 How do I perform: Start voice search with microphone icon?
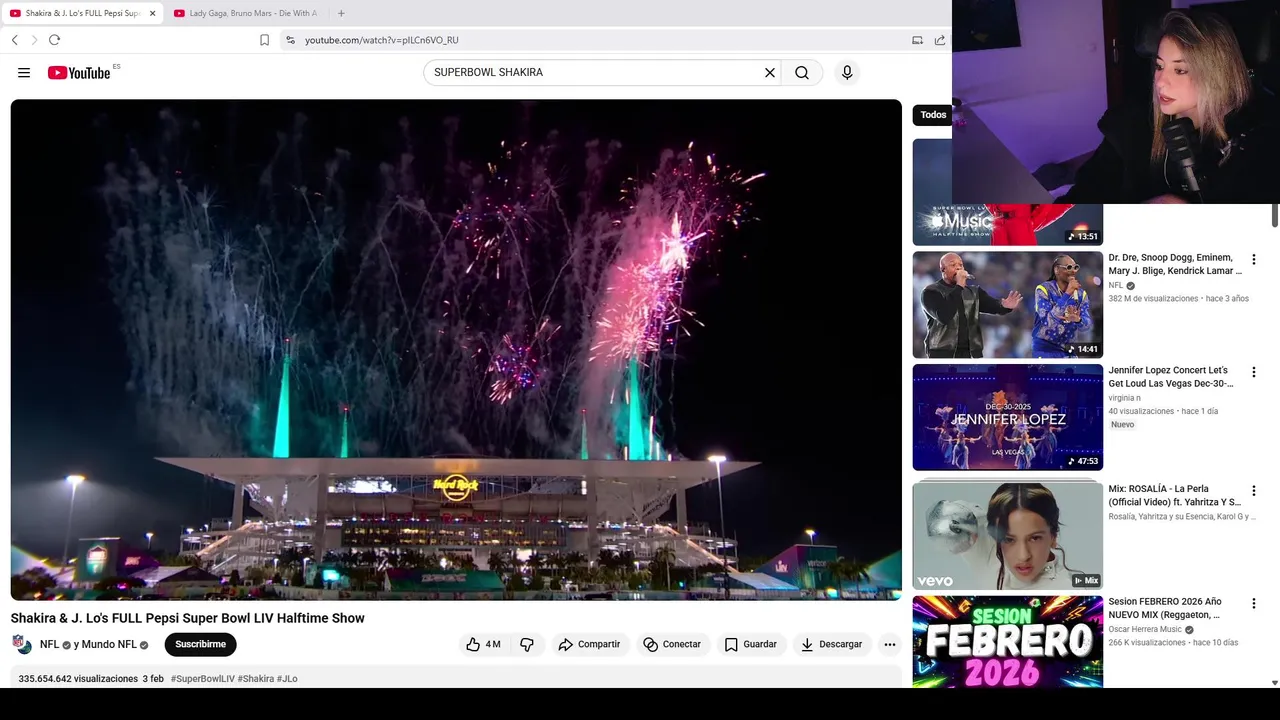pos(847,73)
